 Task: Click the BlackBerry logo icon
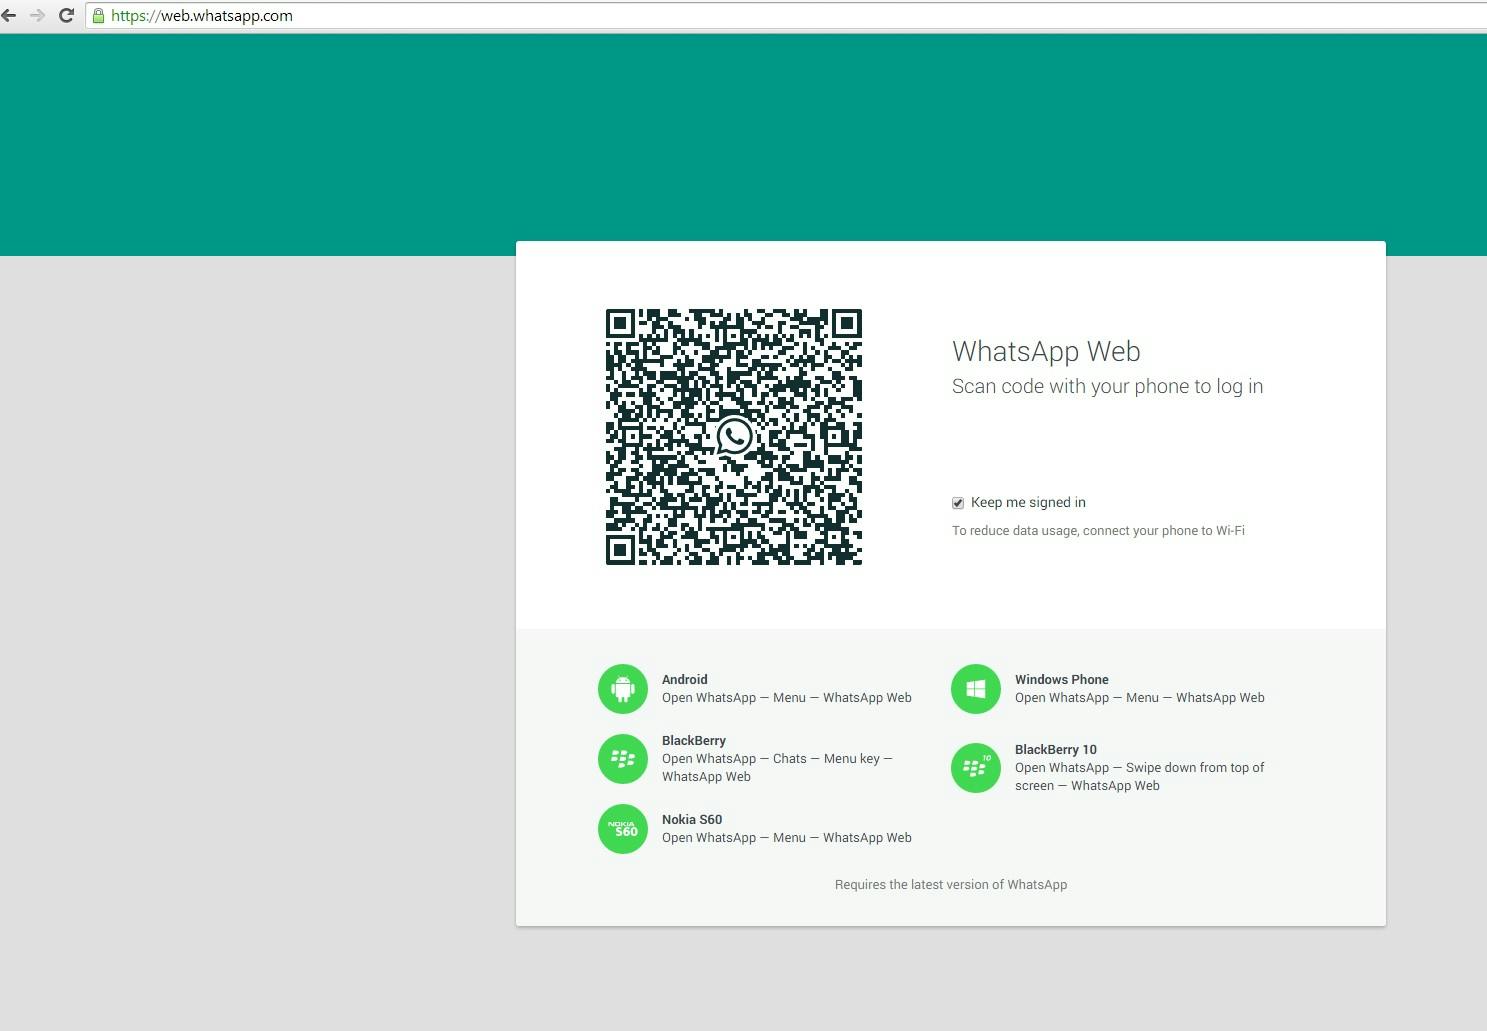pos(623,759)
